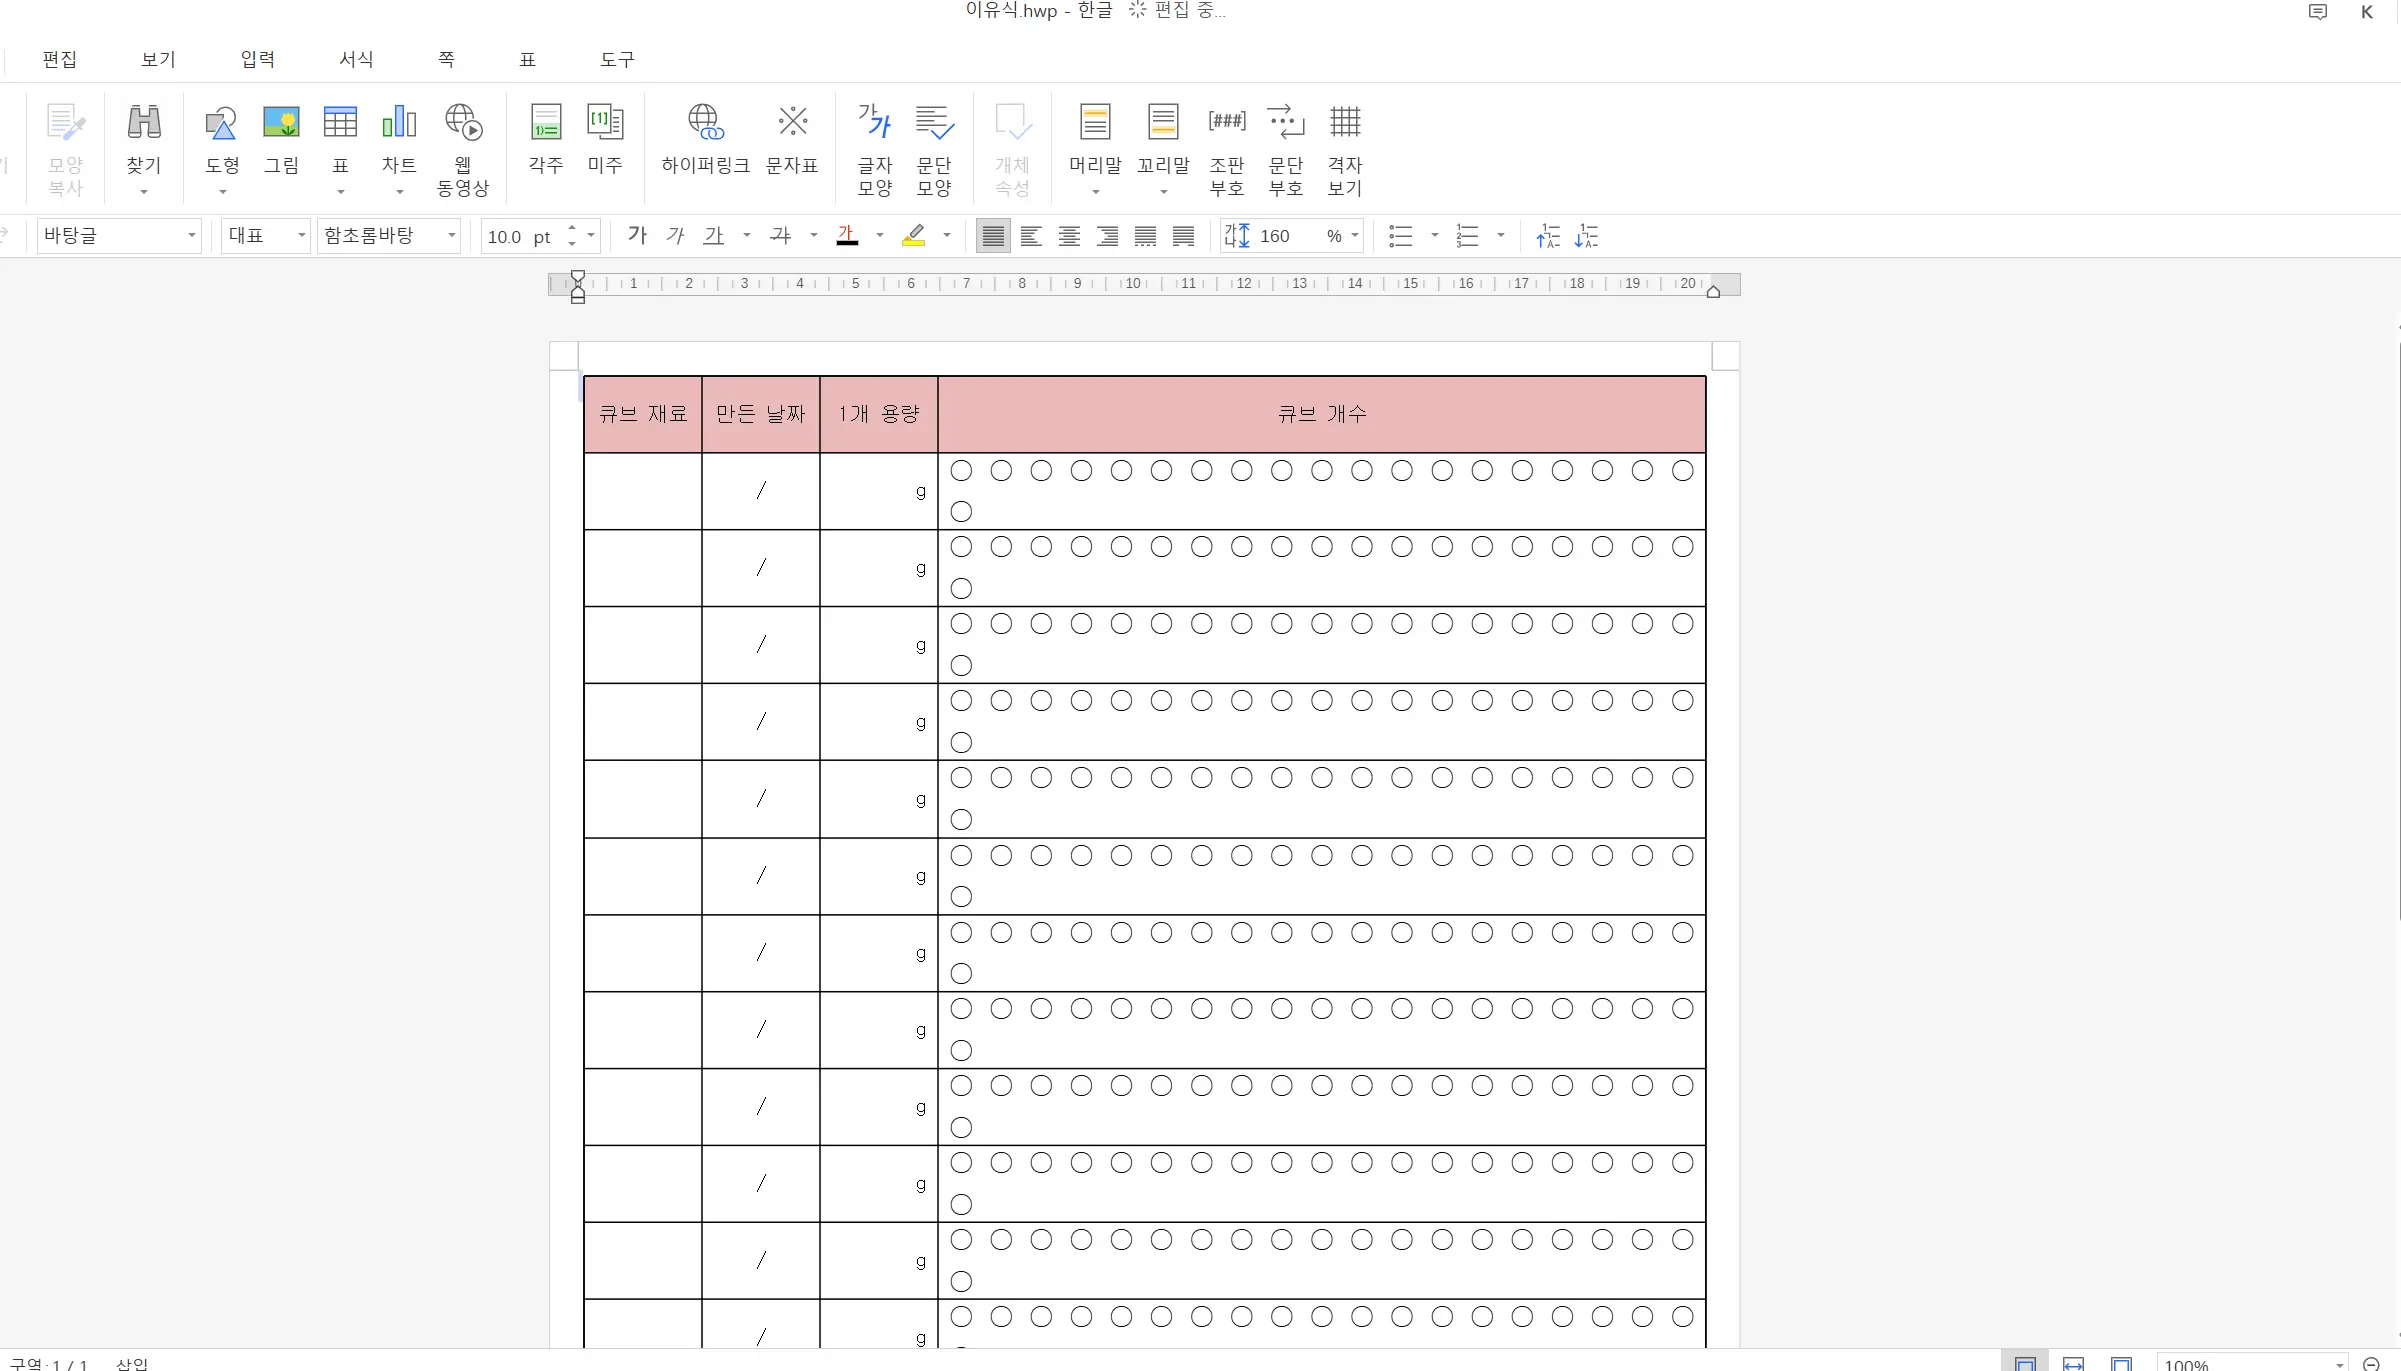Open the 서식 menu
This screenshot has height=1371, width=2401.
click(x=356, y=59)
